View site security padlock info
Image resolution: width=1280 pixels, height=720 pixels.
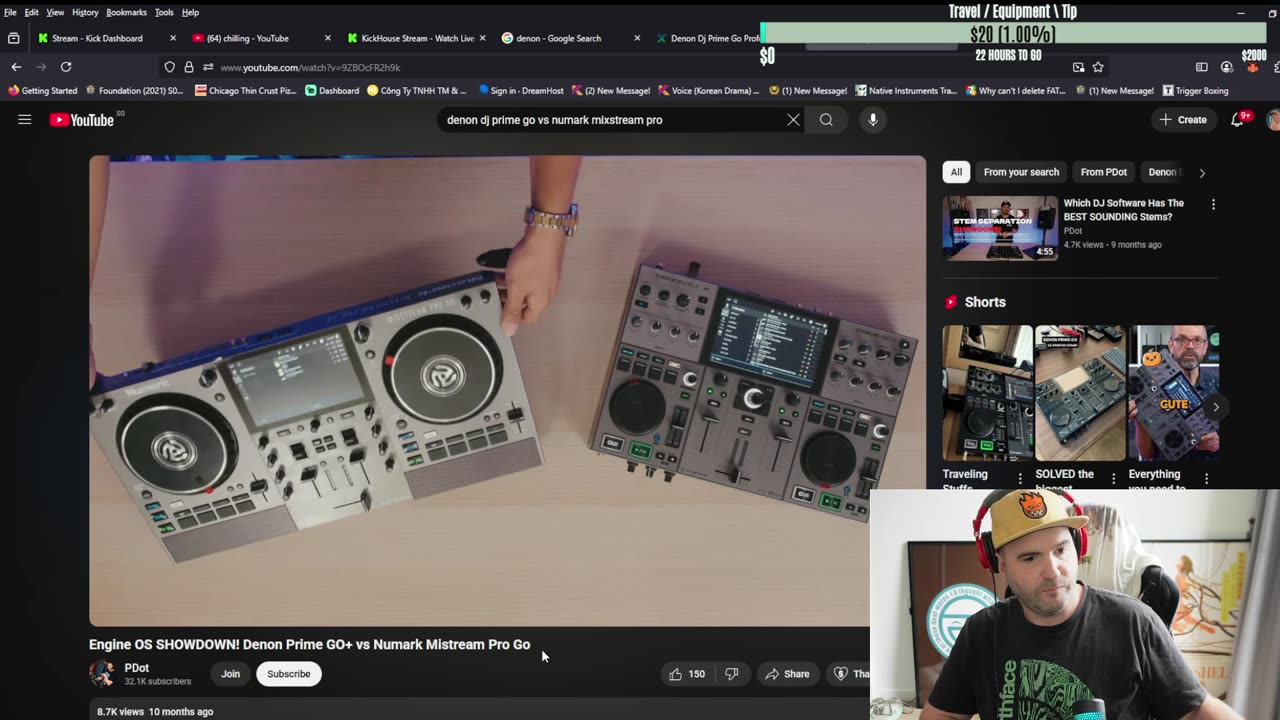(189, 67)
